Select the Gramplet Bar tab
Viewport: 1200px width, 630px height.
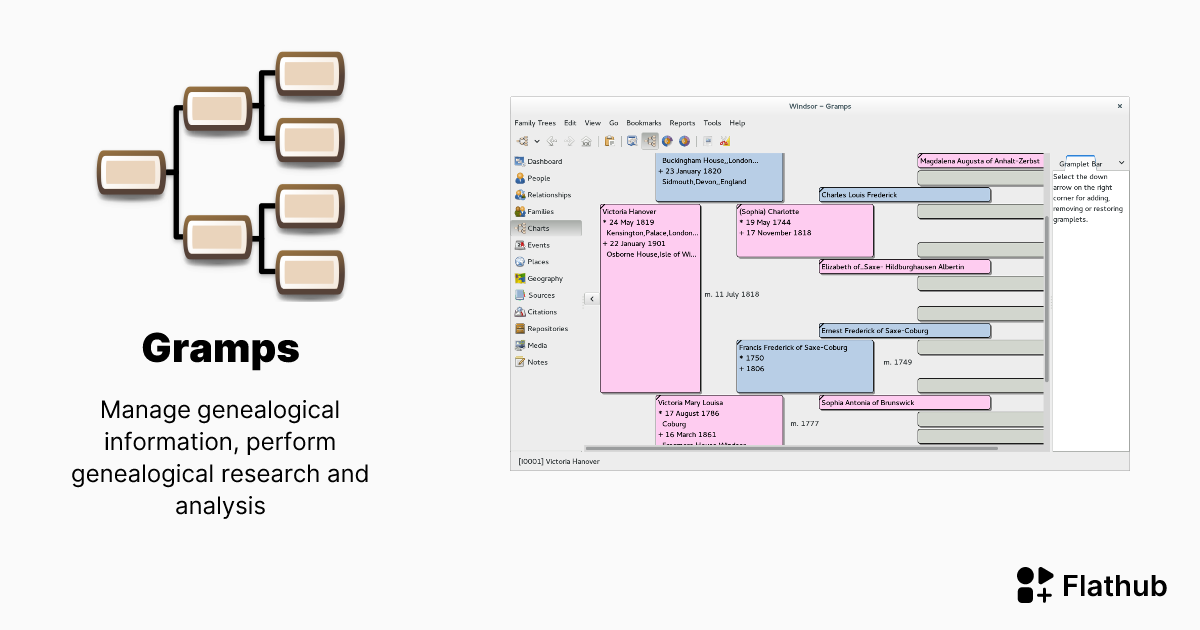[x=1080, y=163]
